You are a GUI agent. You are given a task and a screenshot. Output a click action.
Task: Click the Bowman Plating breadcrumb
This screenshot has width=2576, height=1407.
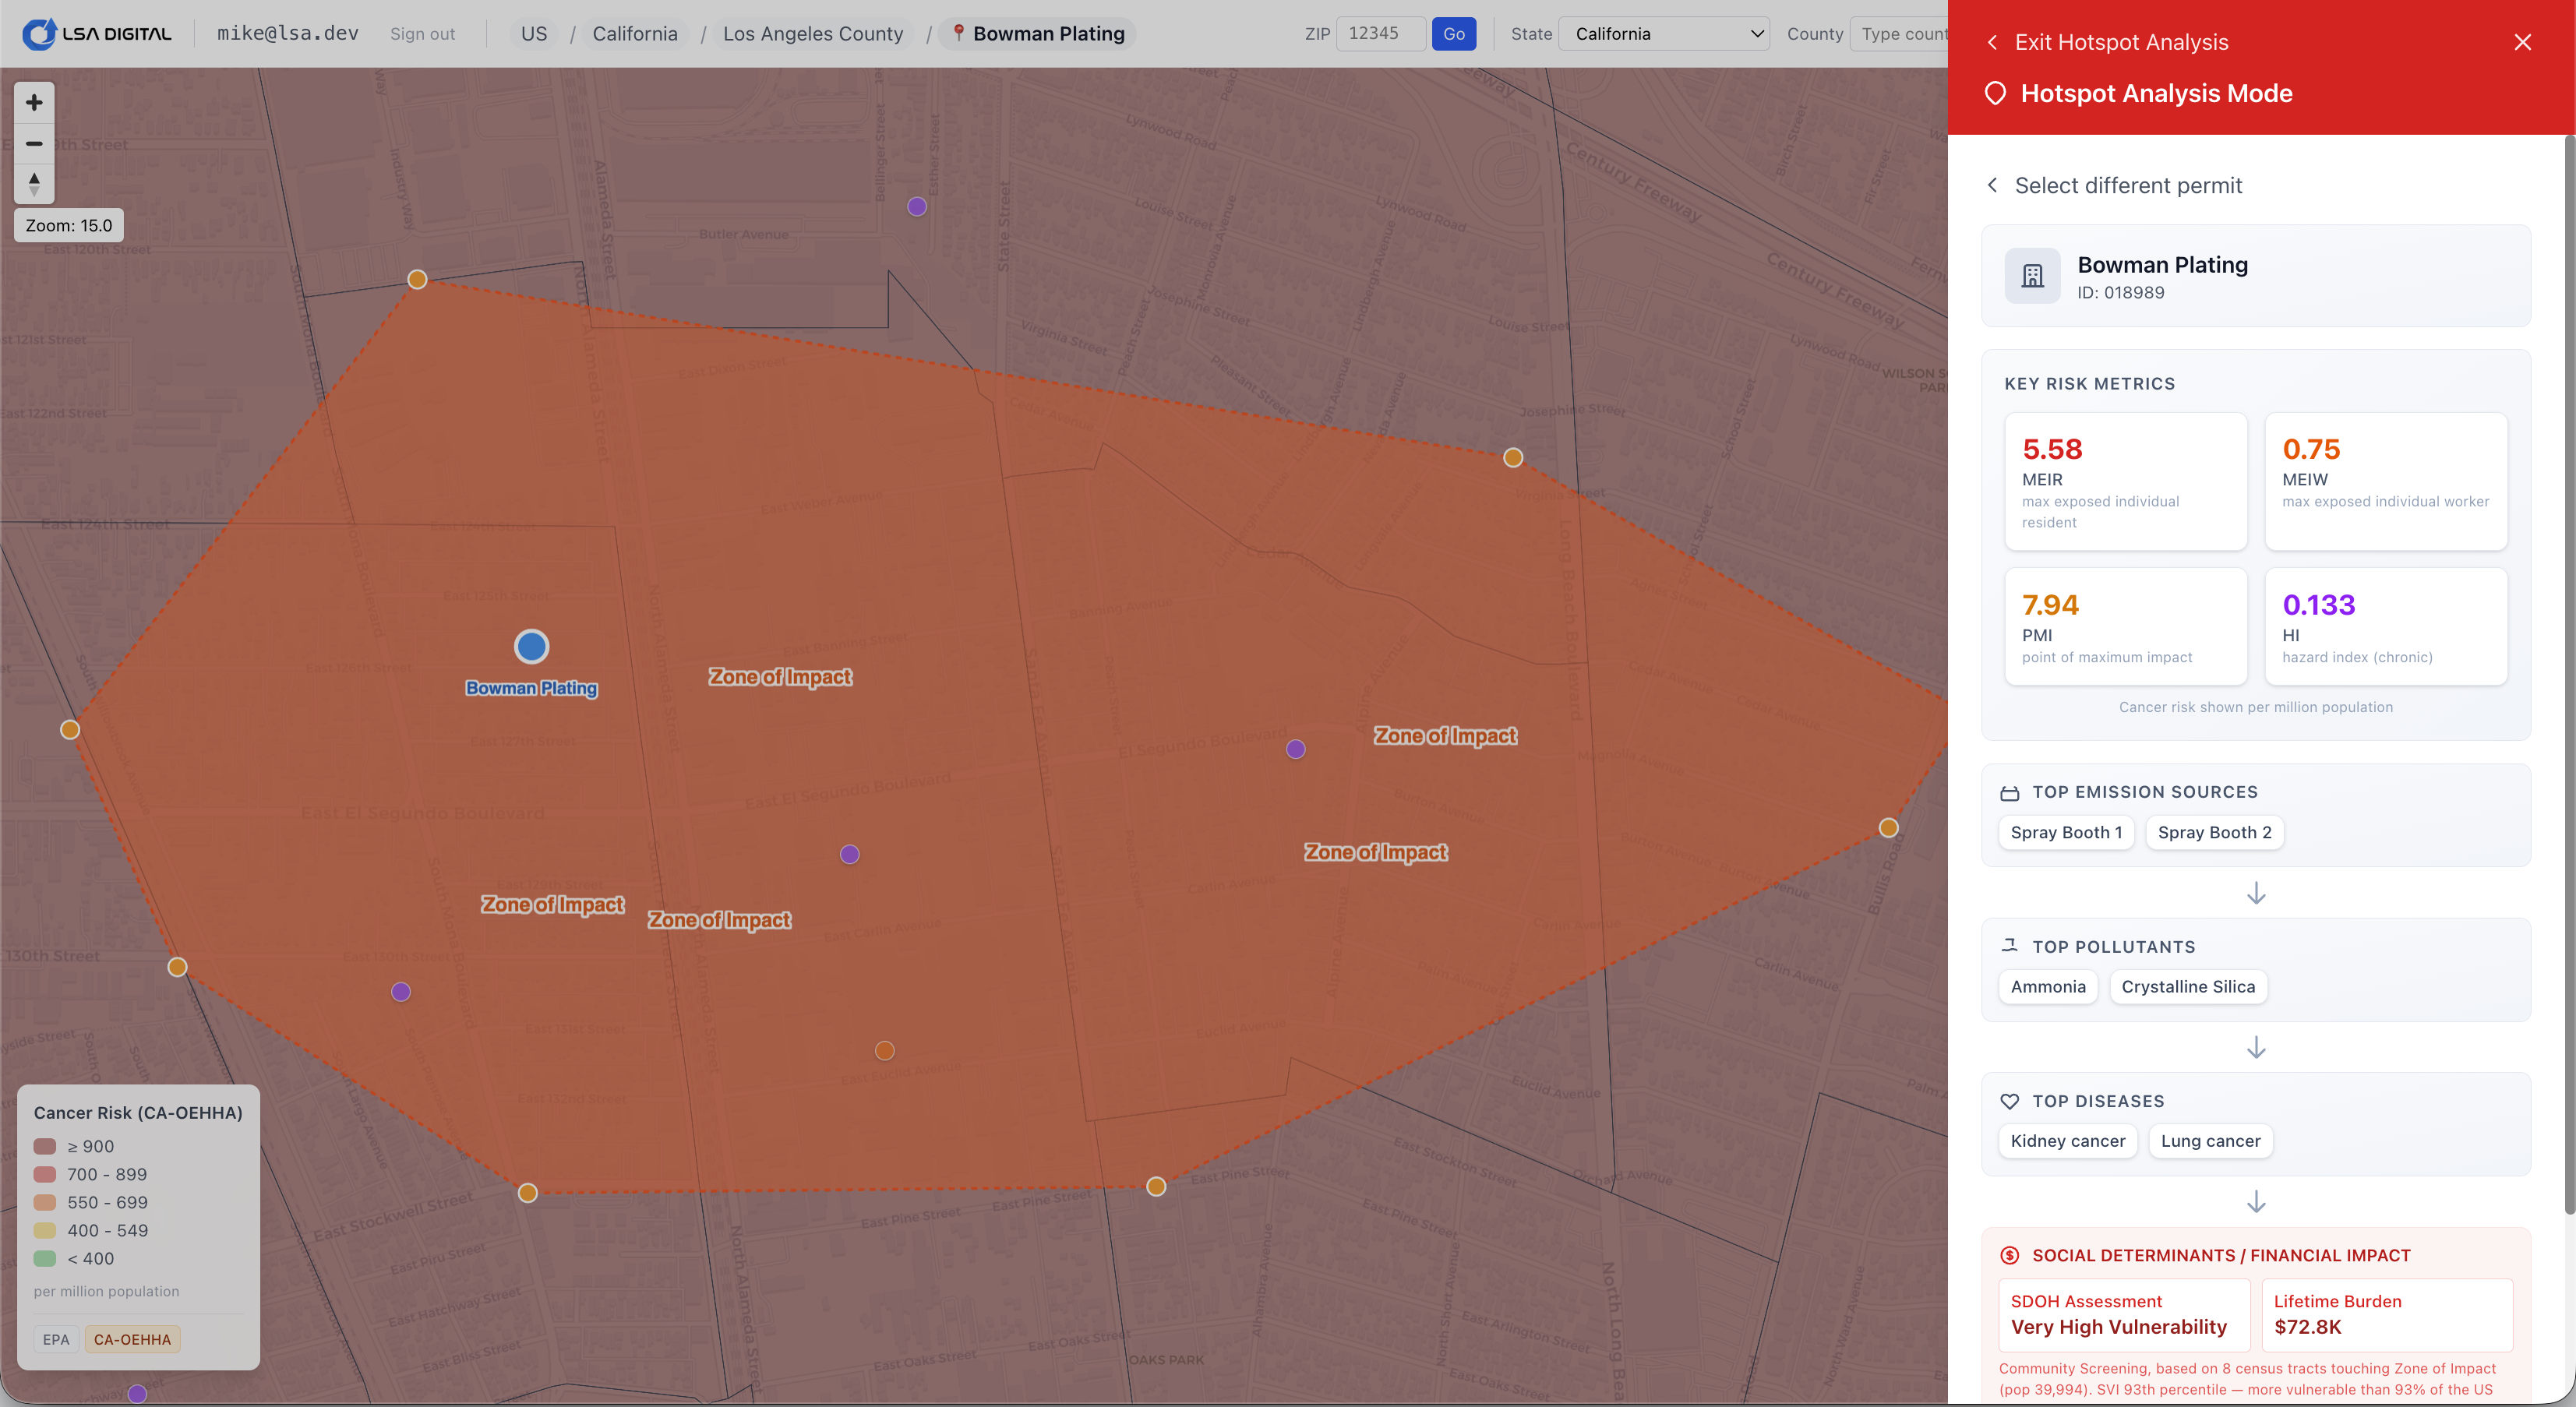pyautogui.click(x=1037, y=34)
